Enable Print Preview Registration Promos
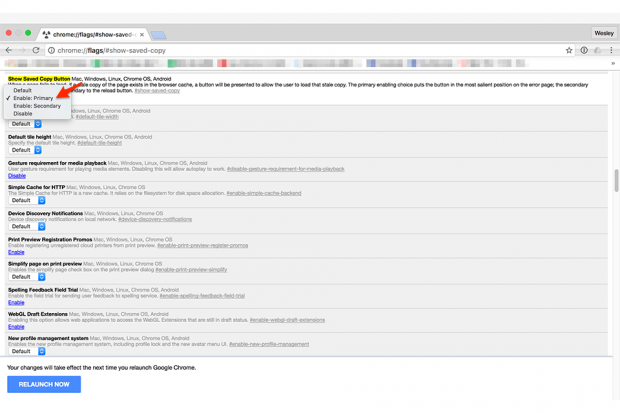The height and width of the screenshot is (413, 620). pos(16,252)
